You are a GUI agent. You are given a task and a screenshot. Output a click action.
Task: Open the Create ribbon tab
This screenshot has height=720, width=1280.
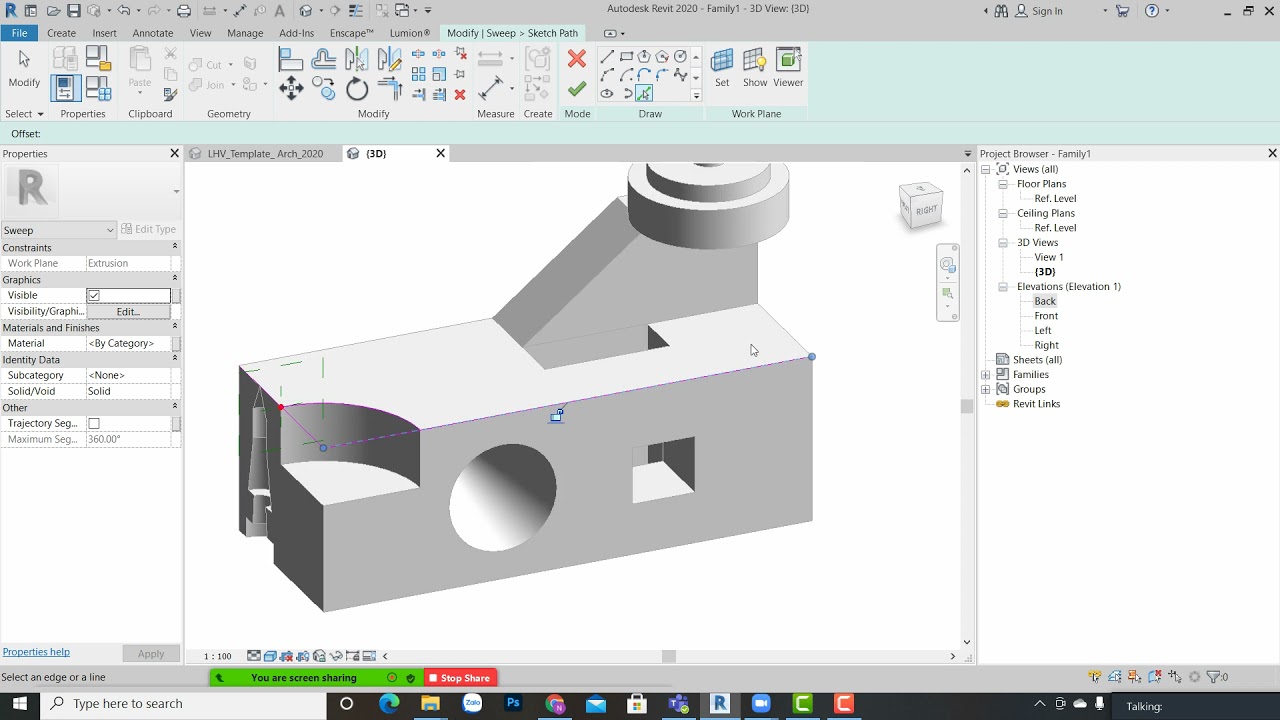[x=61, y=33]
